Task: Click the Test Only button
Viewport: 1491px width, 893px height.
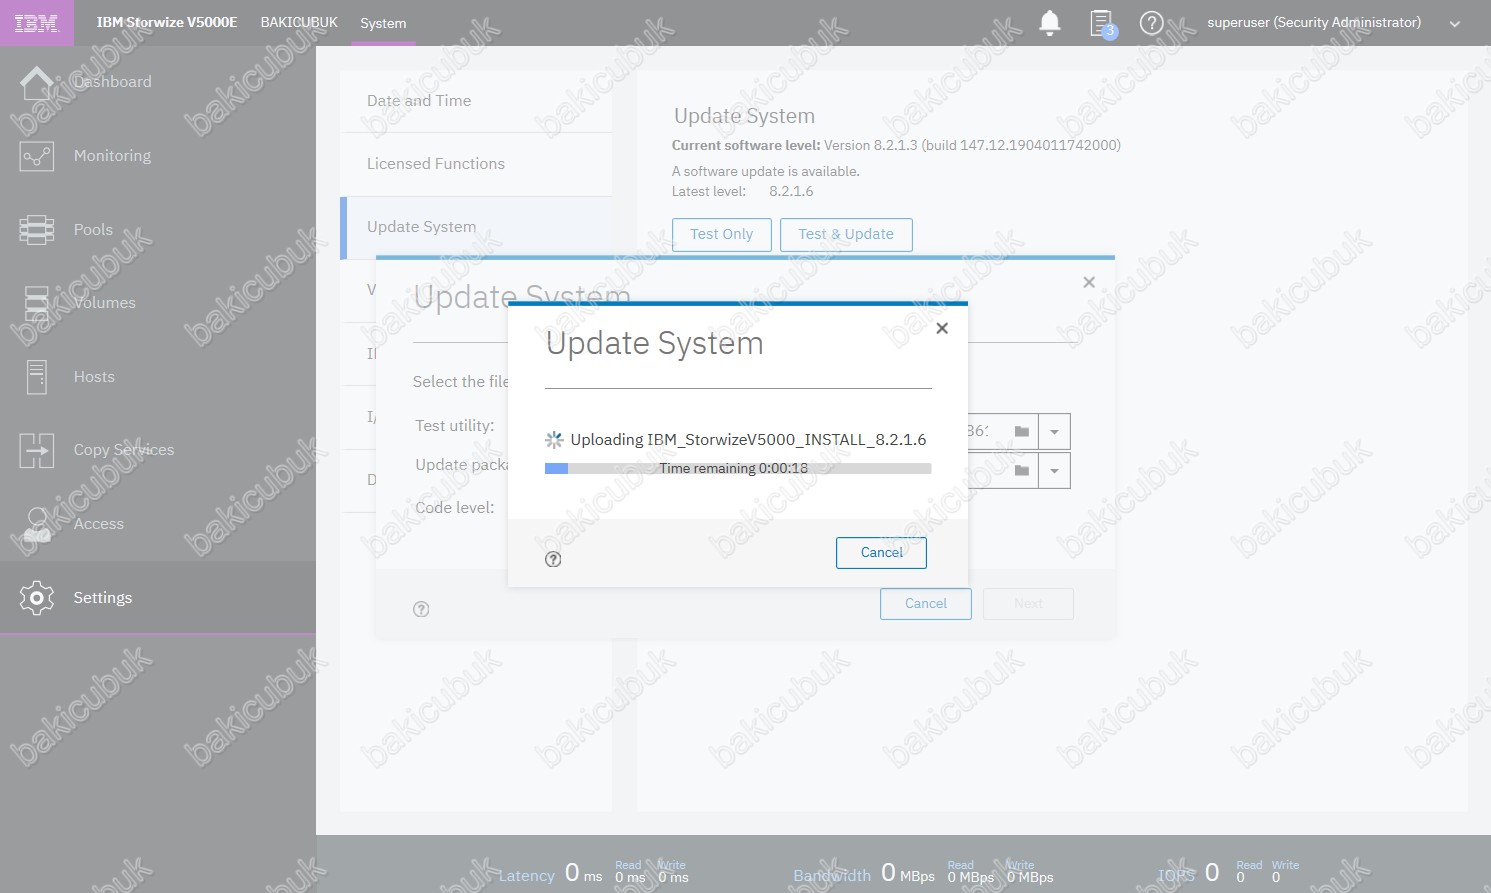Action: [721, 234]
